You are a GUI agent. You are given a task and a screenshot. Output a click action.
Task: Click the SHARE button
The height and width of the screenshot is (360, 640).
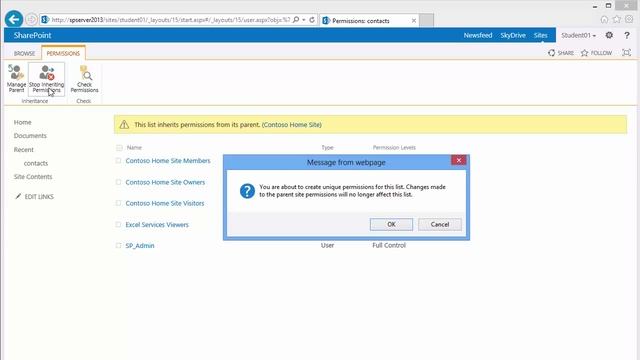561,53
